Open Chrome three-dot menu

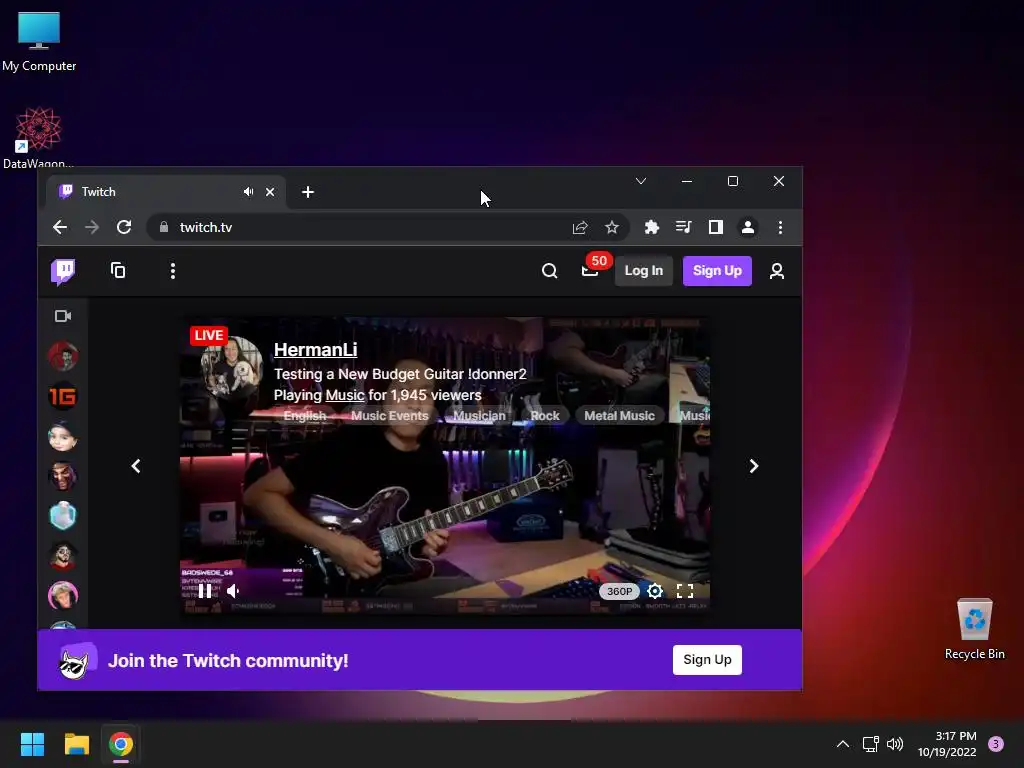click(780, 227)
